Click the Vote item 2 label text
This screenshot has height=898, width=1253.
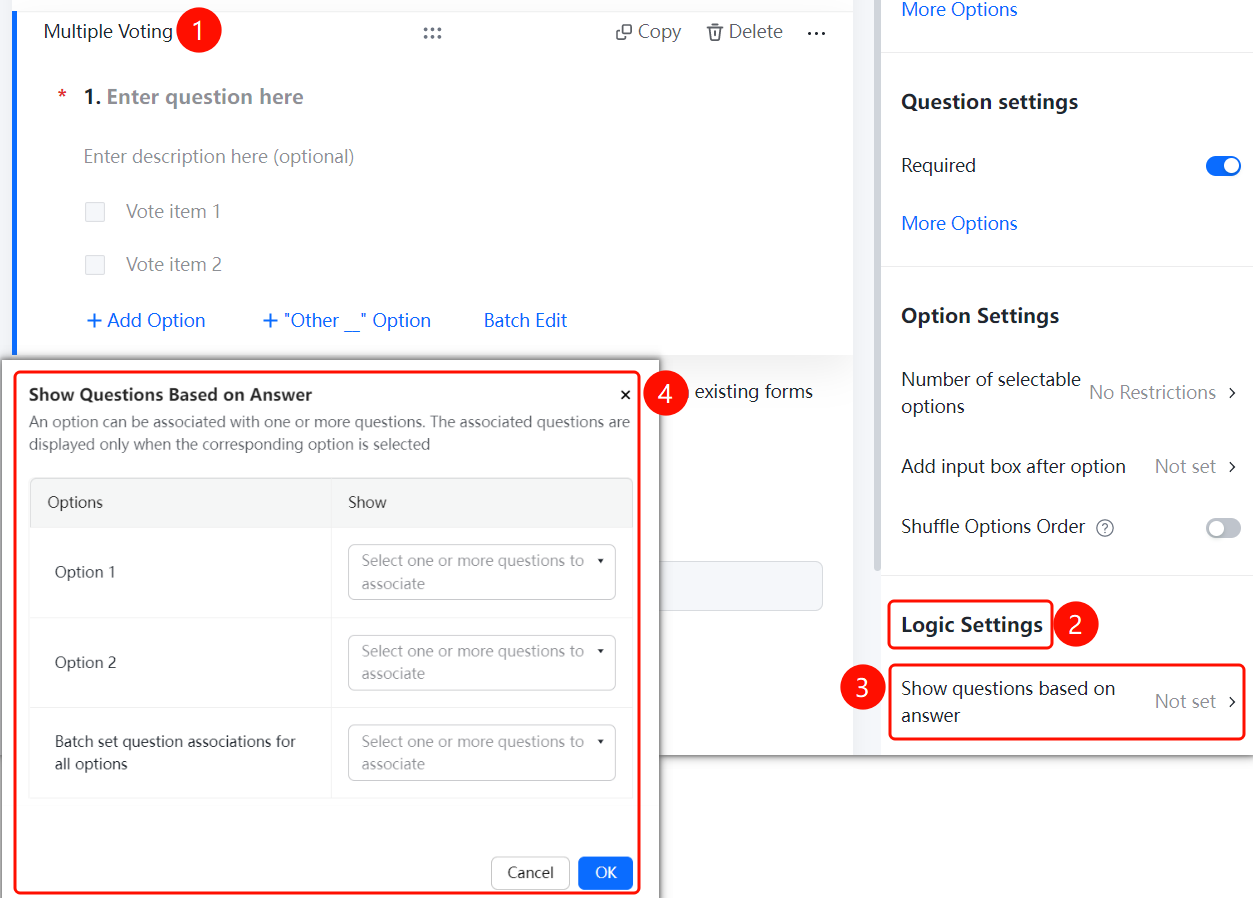pos(174,265)
